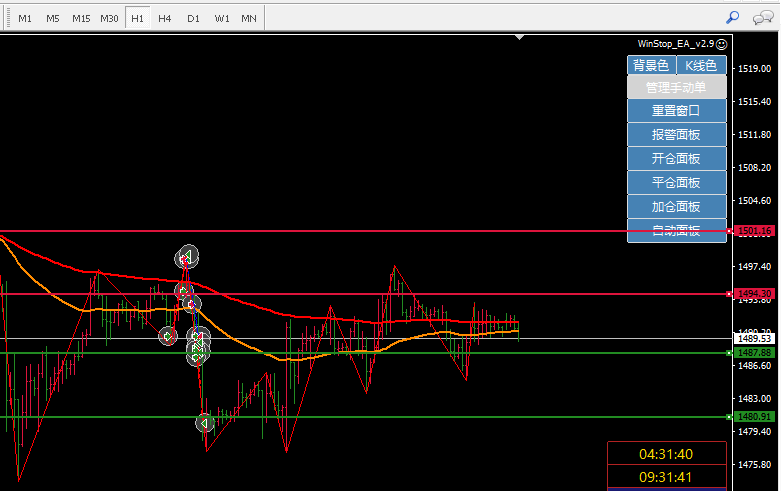Open the 开仓面板 open position panel
The image size is (781, 491).
pos(676,158)
